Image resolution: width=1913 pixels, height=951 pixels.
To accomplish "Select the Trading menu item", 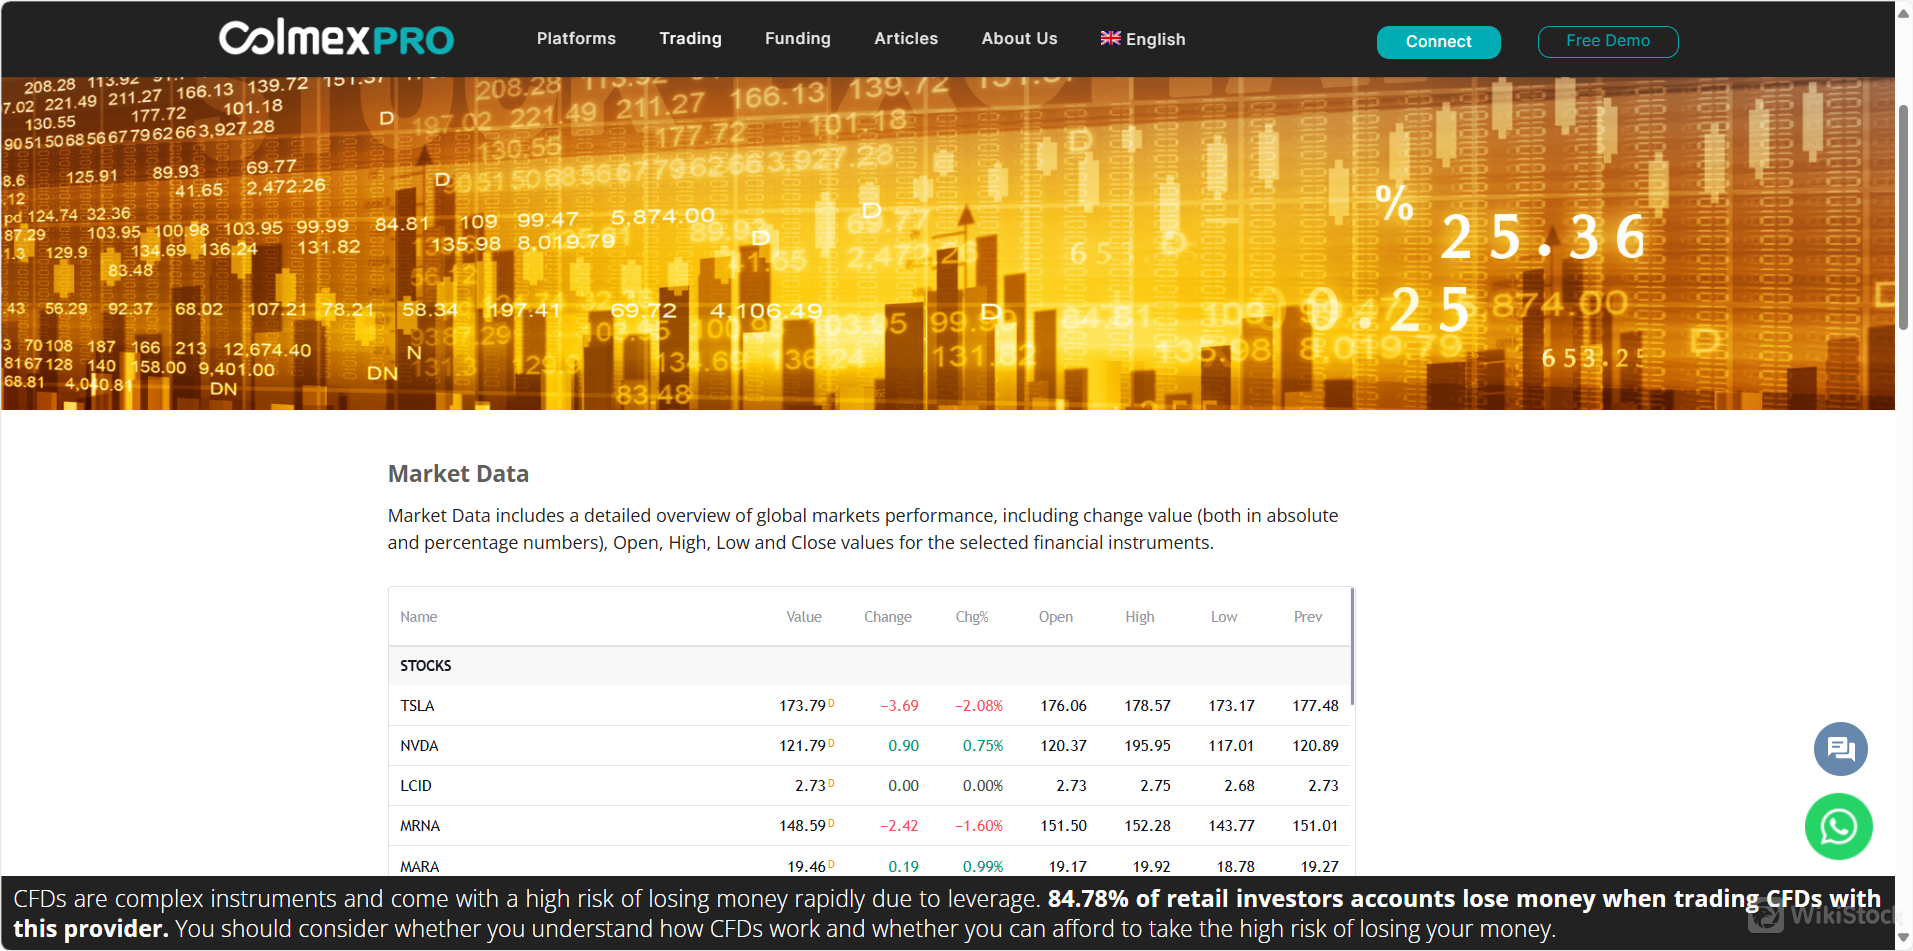I will click(x=690, y=38).
